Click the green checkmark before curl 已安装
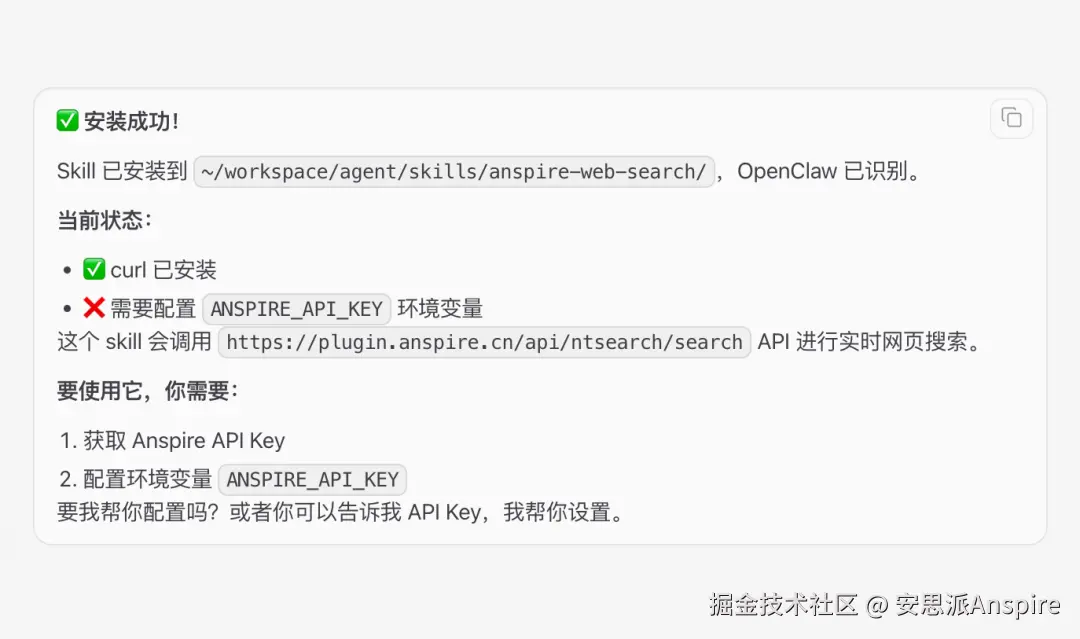 94,269
